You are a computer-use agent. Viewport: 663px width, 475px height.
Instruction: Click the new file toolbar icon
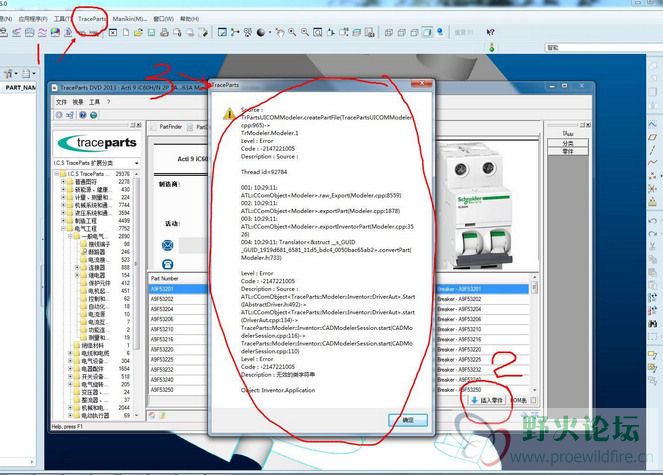click(x=126, y=32)
